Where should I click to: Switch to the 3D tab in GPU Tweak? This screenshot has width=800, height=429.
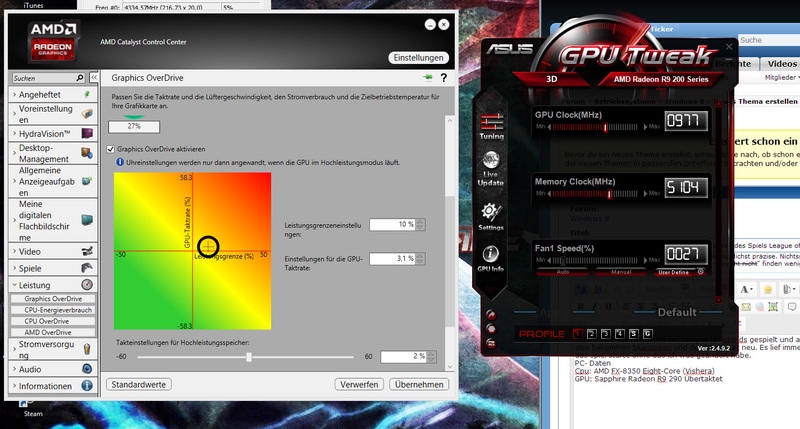pyautogui.click(x=552, y=79)
